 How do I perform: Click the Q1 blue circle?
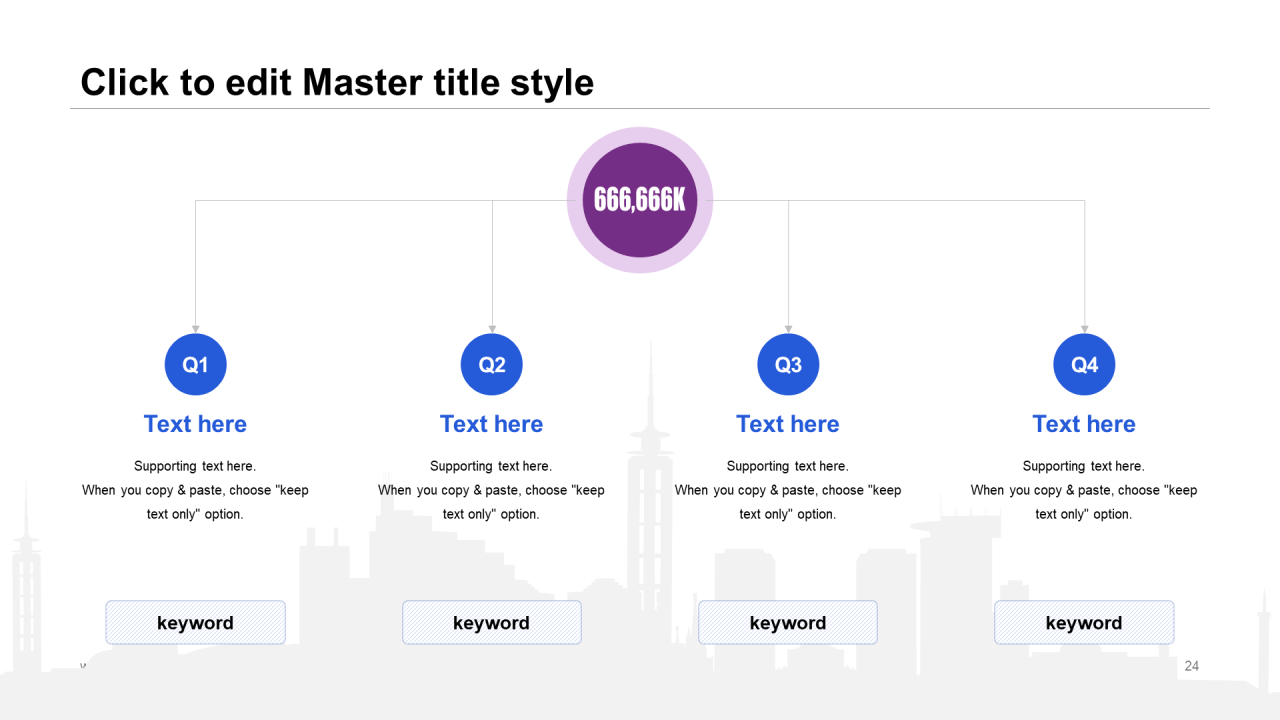pyautogui.click(x=196, y=365)
